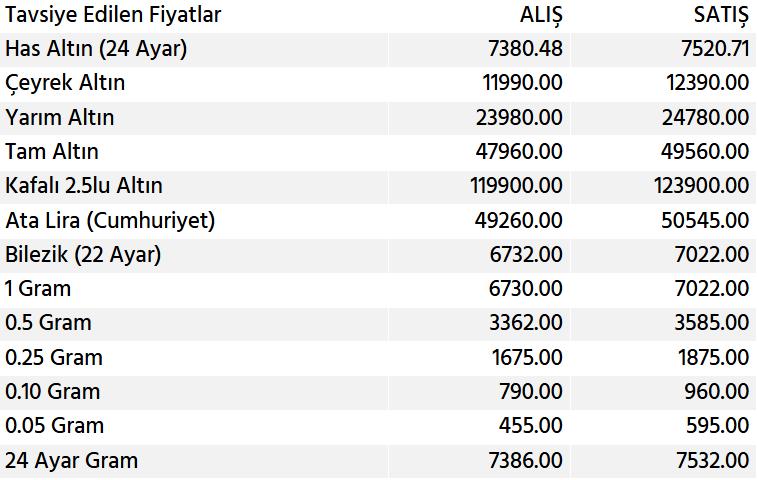
Task: Click Tam Altın sell price 49560.00
Action: tap(705, 152)
